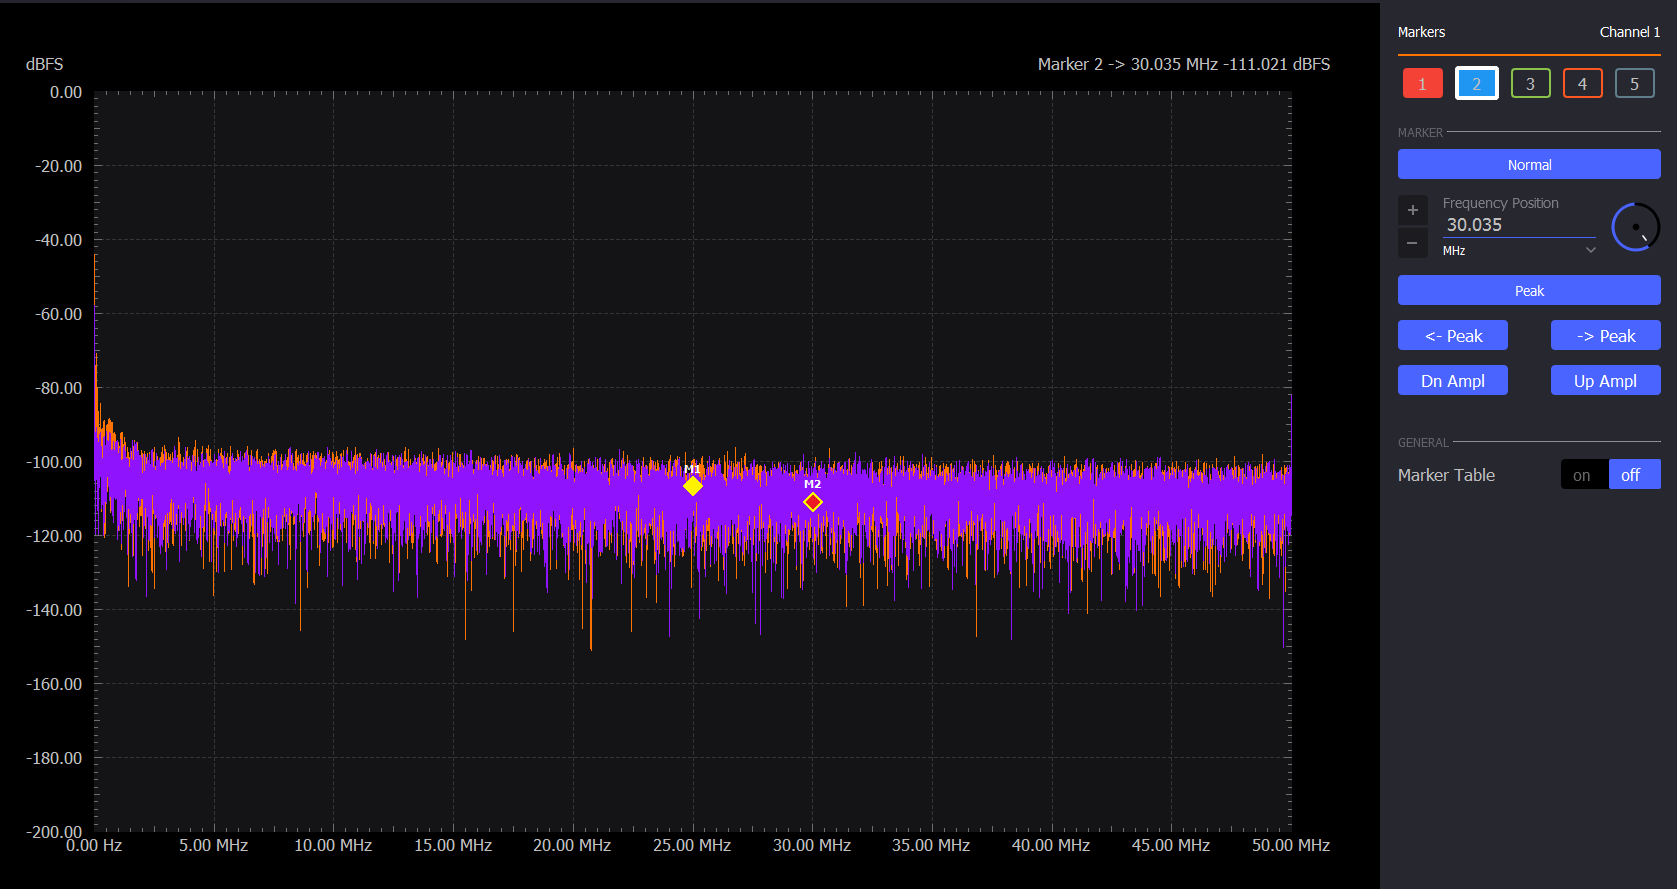Viewport: 1677px width, 889px height.
Task: Click the Dn Ampl button
Action: pyautogui.click(x=1453, y=380)
